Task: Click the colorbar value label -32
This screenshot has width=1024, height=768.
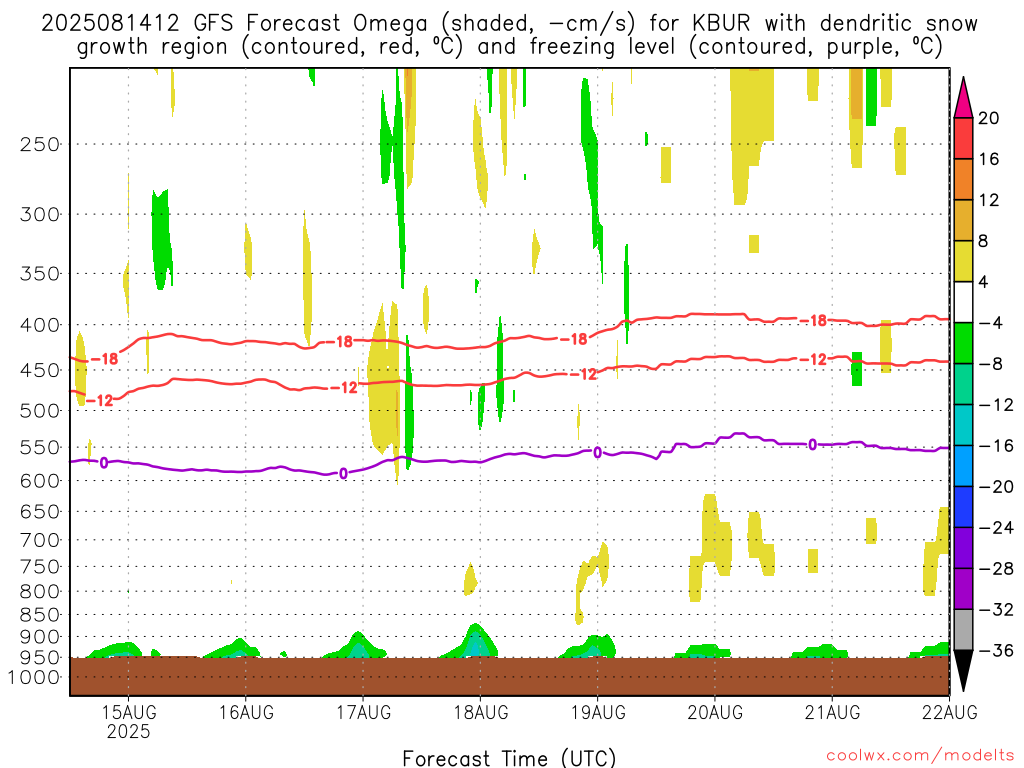Action: coord(996,609)
